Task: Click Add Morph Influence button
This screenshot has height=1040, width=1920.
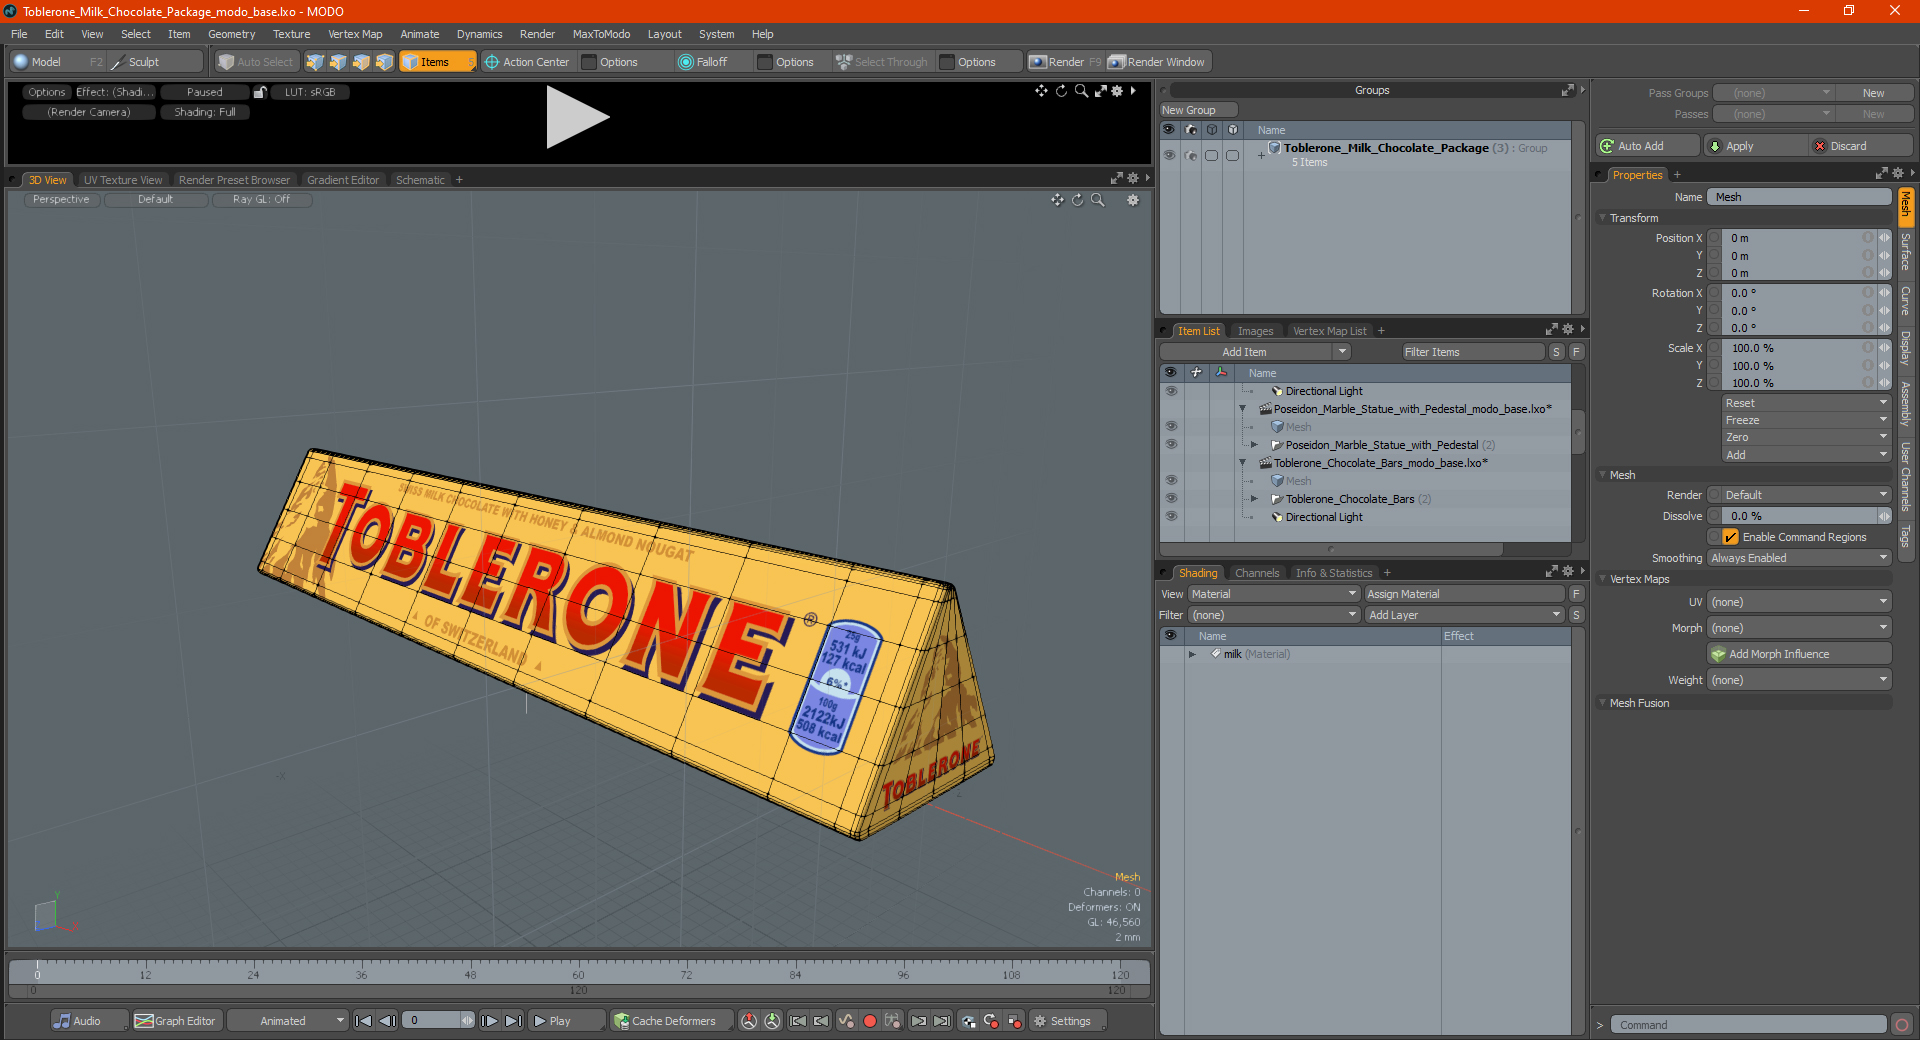Action: [x=1799, y=654]
